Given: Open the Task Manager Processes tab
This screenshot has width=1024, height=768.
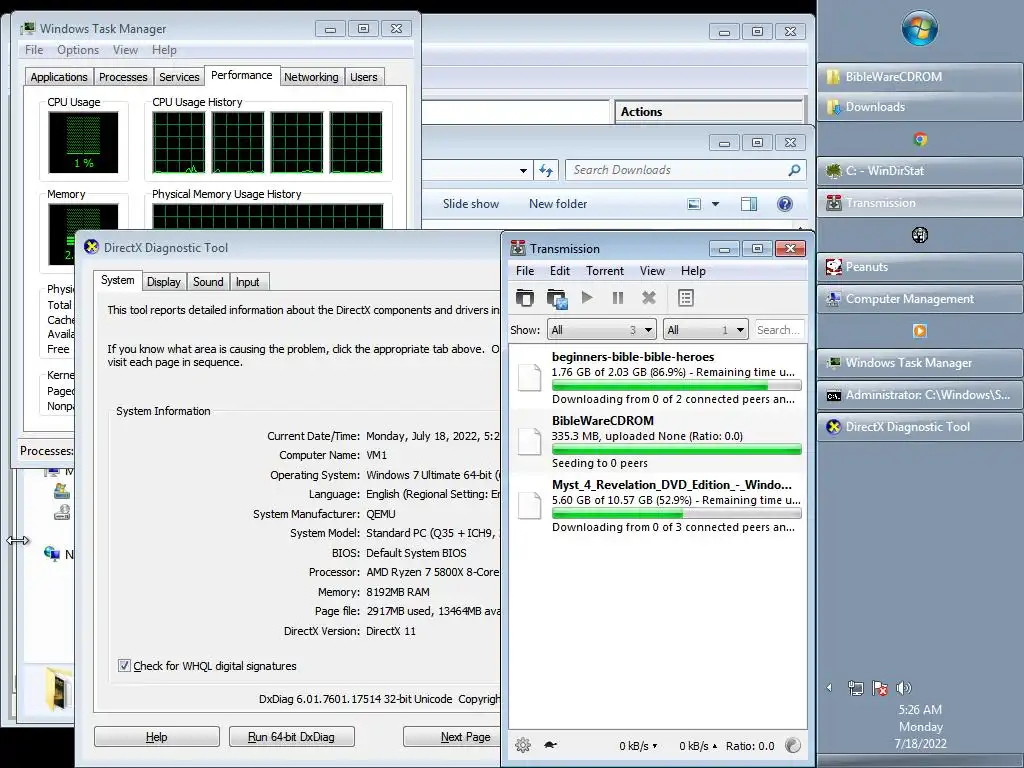Looking at the screenshot, I should tap(123, 76).
